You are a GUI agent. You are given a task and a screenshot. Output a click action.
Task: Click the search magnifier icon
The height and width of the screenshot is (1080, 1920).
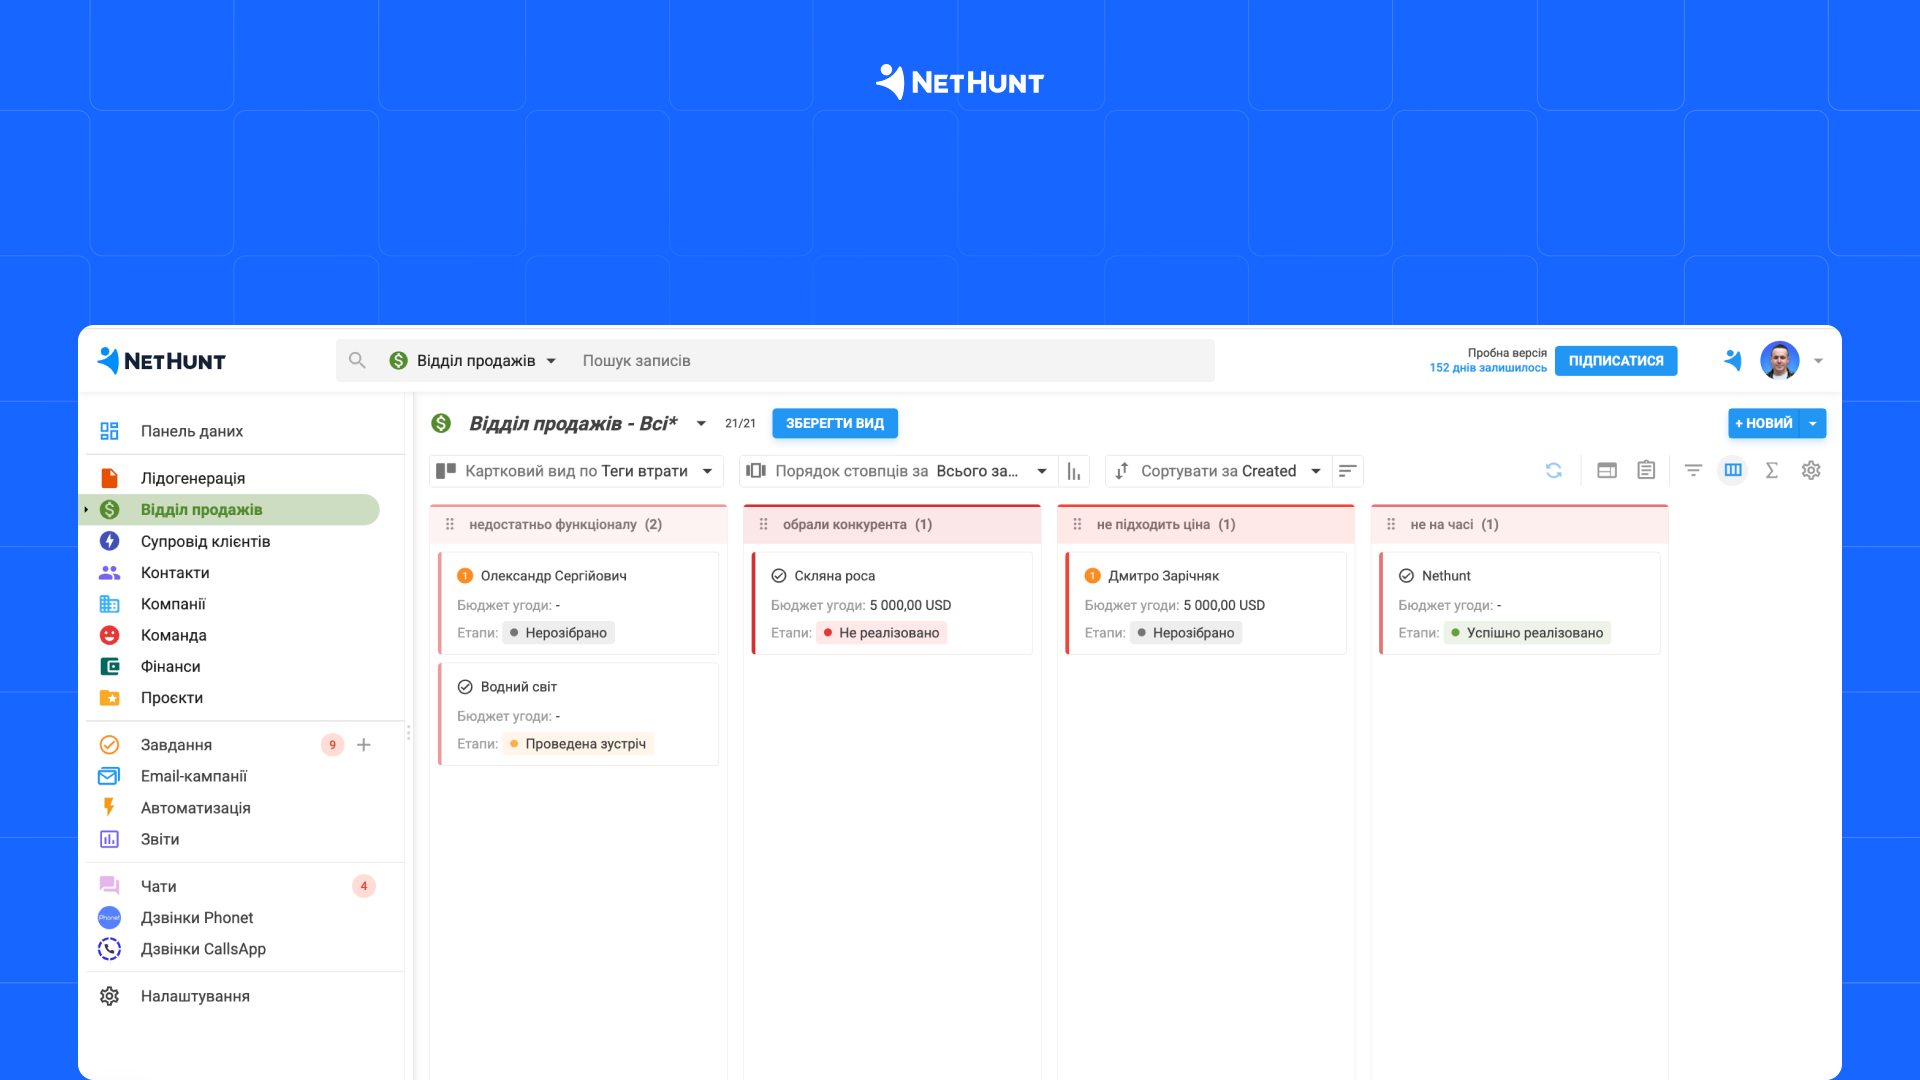pos(357,360)
